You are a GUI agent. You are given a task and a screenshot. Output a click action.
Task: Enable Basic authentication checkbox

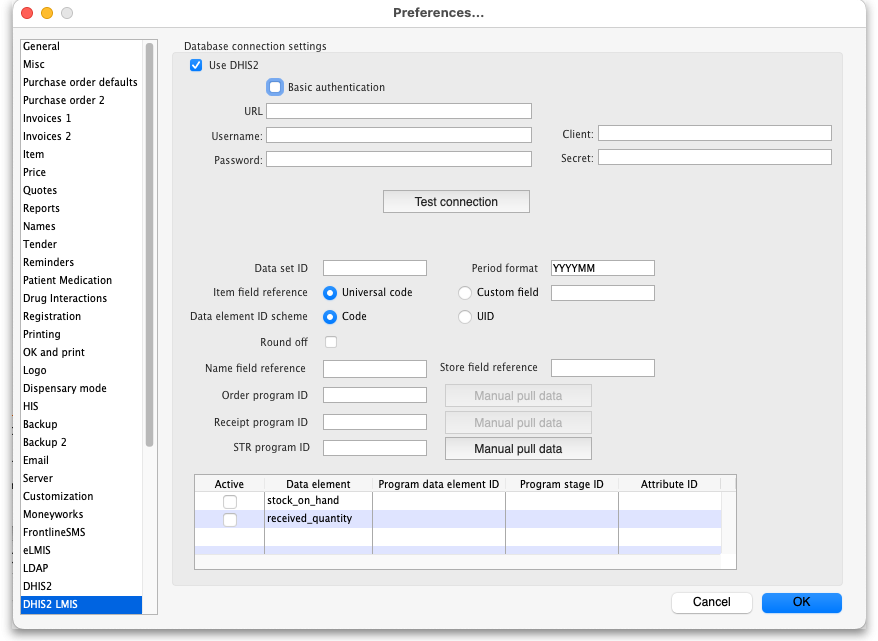(275, 88)
